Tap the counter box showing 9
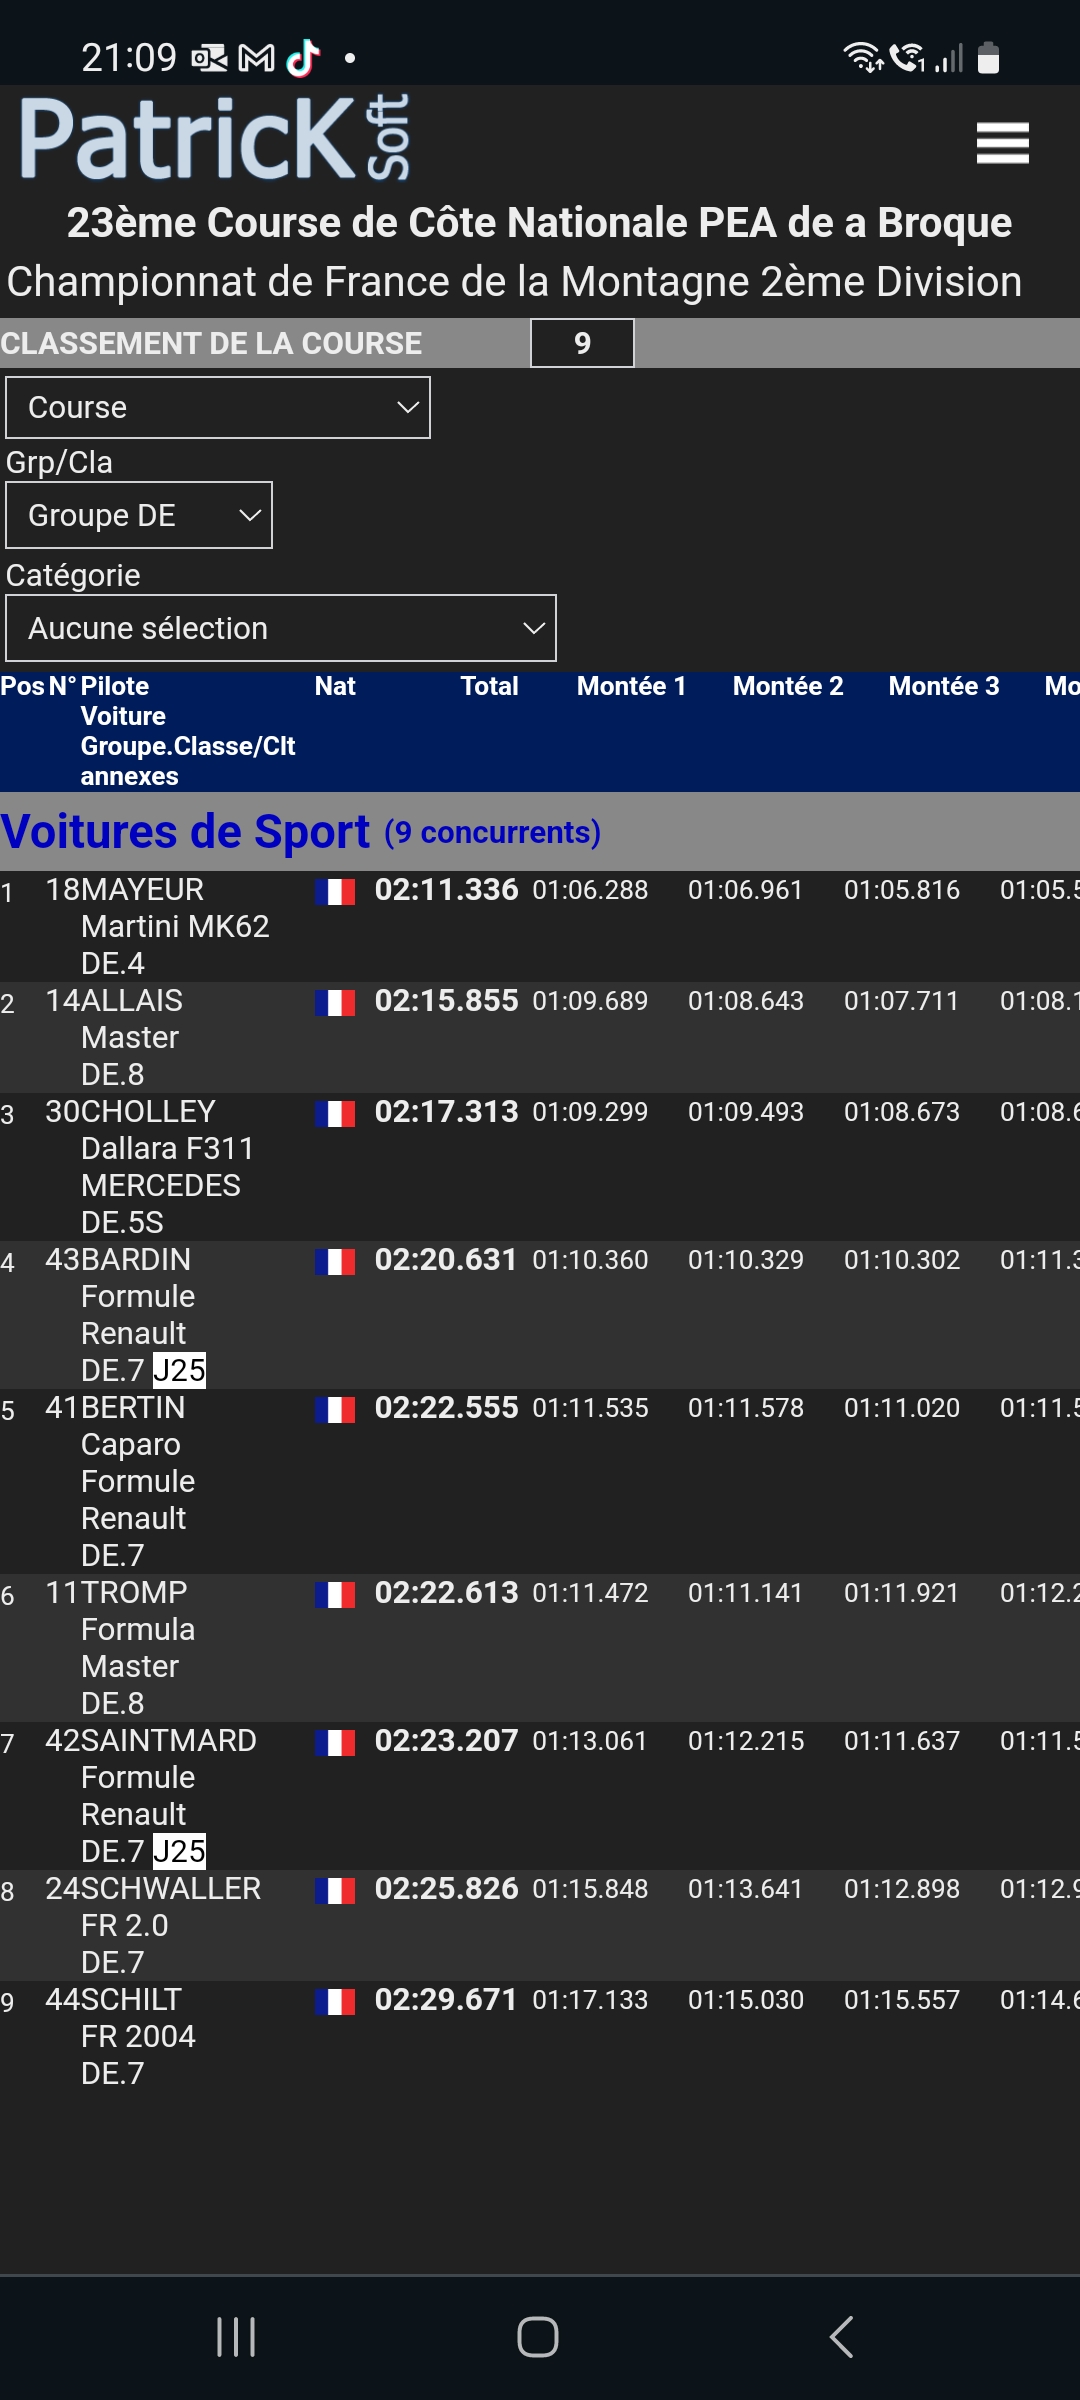1080x2400 pixels. 582,343
